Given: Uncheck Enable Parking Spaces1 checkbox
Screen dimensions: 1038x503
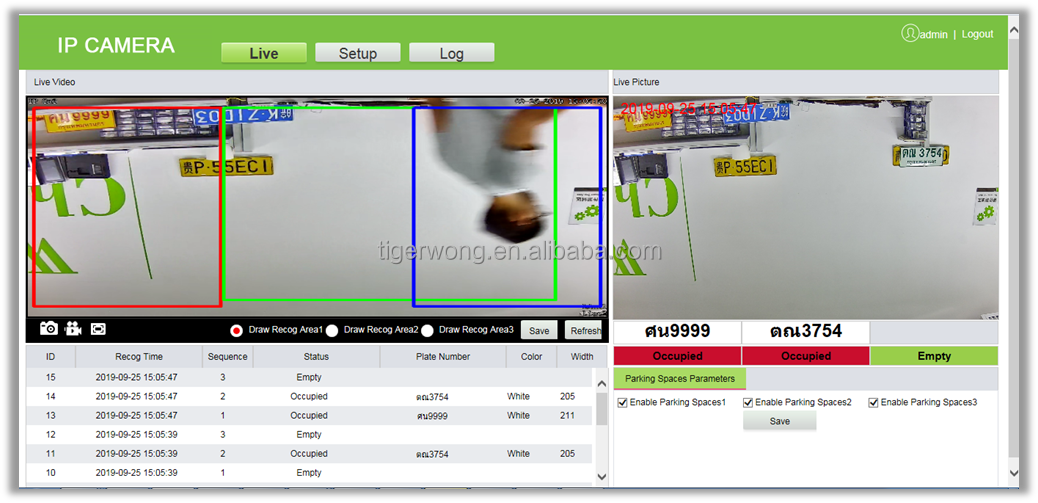Looking at the screenshot, I should pos(622,402).
